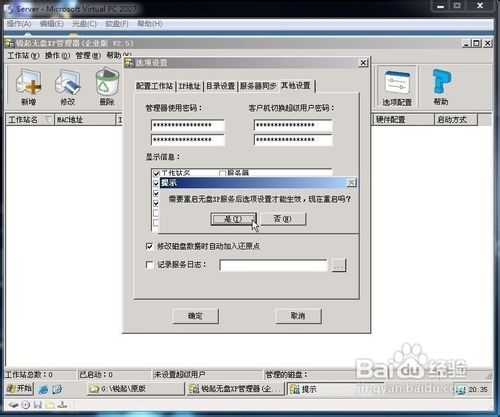Open Internet Explorer from quick launch
The height and width of the screenshot is (417, 500).
(43, 389)
